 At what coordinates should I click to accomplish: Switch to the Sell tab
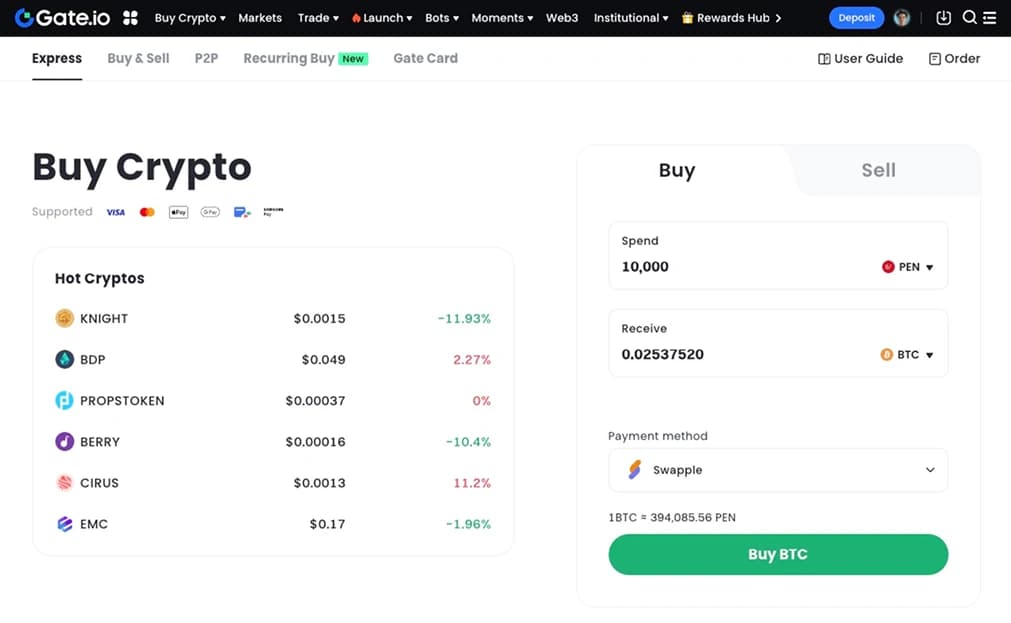[x=878, y=170]
